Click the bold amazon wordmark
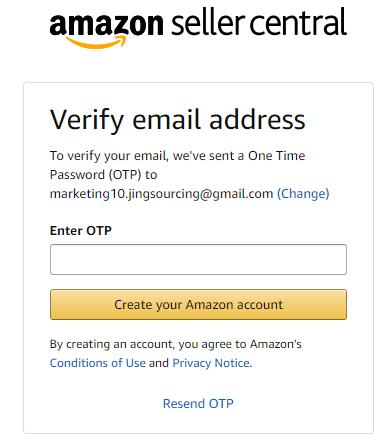The image size is (374, 436). tap(106, 24)
